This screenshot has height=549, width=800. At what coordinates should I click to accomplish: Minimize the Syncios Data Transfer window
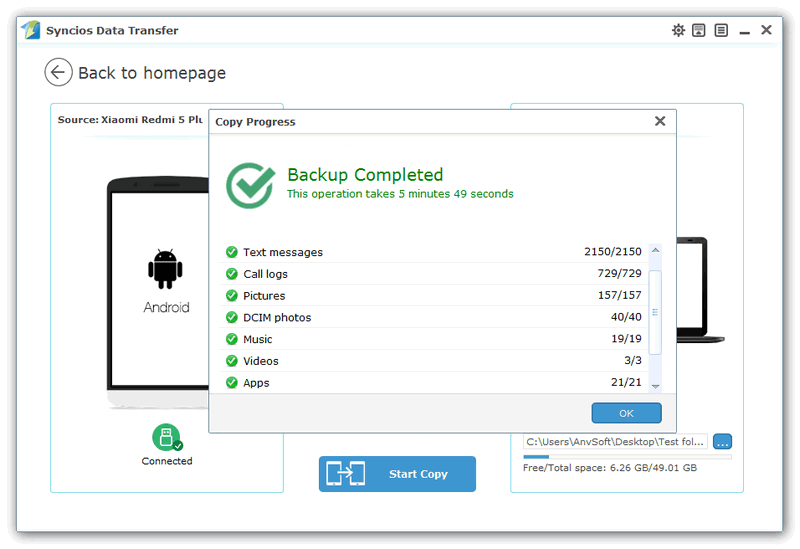744,31
